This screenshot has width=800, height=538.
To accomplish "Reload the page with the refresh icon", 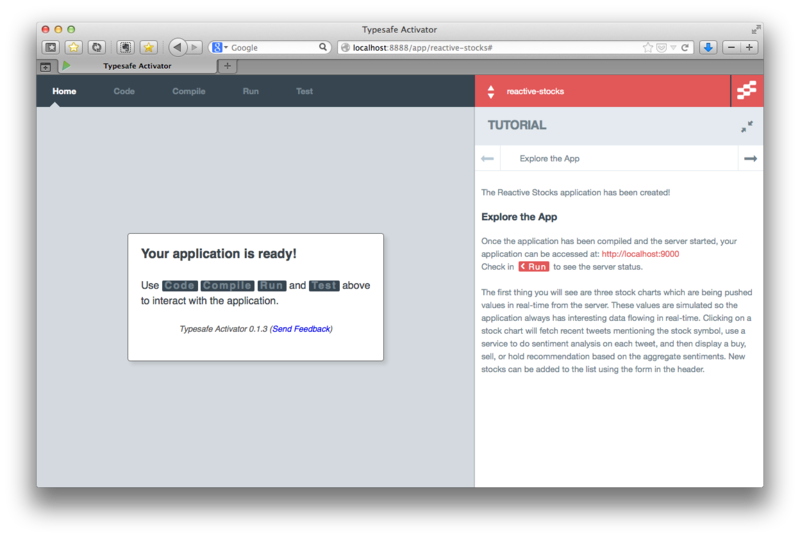I will tap(685, 47).
